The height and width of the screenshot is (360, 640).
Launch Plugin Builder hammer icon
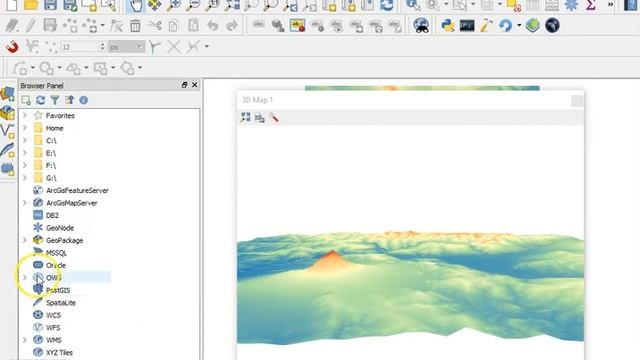coord(486,26)
